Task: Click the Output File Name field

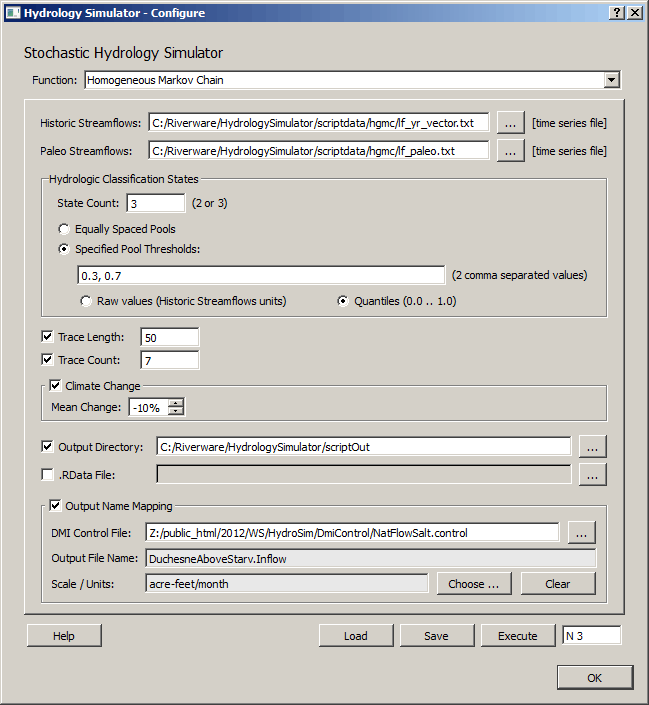Action: pyautogui.click(x=371, y=559)
